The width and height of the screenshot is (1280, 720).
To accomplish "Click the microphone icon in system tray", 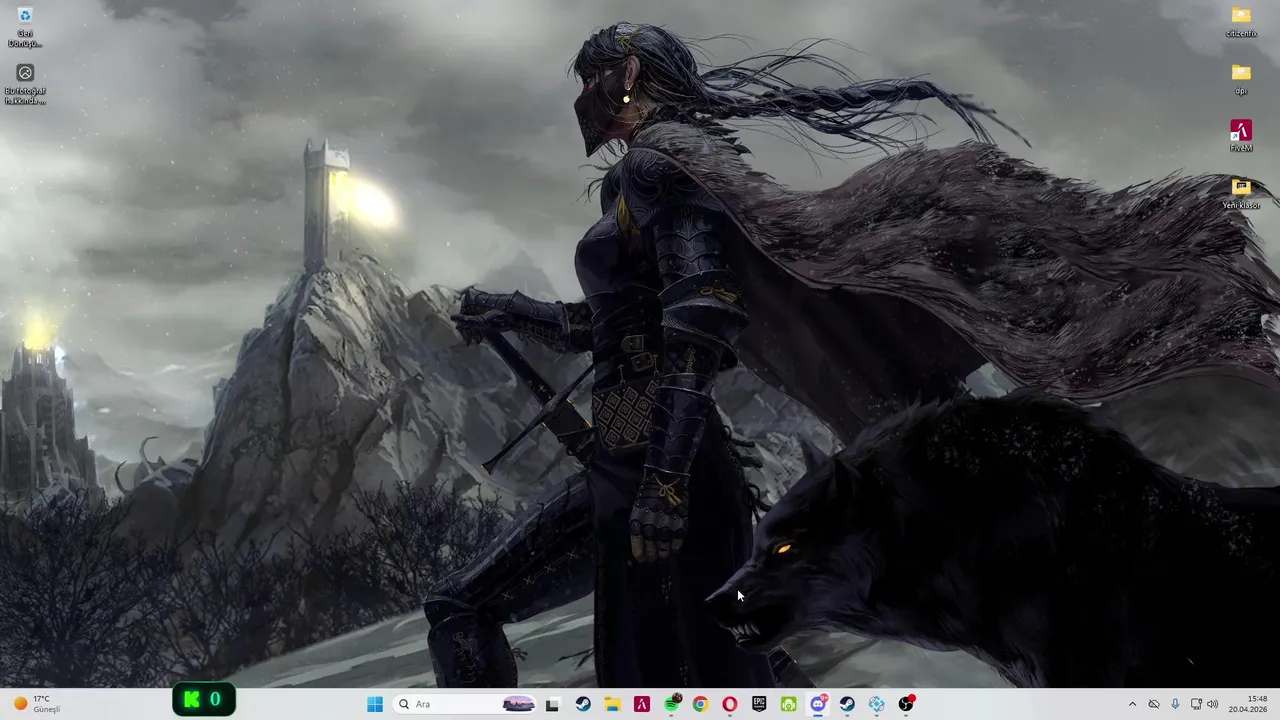I will (x=1175, y=704).
